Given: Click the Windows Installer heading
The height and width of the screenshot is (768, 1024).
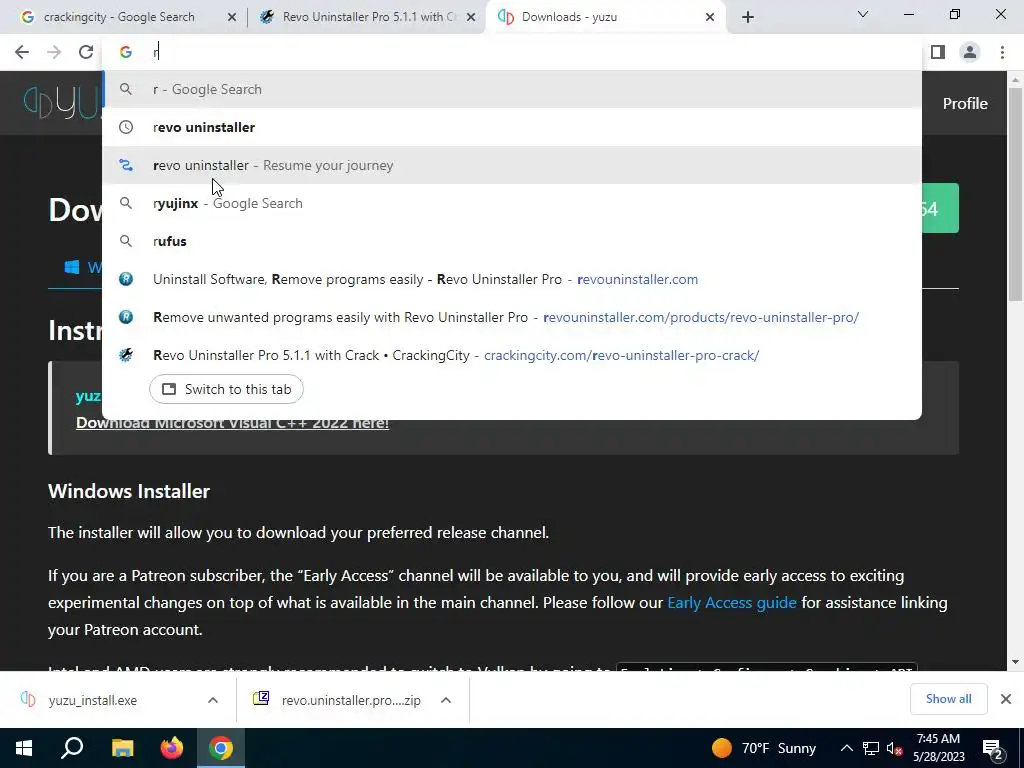Looking at the screenshot, I should [x=129, y=491].
